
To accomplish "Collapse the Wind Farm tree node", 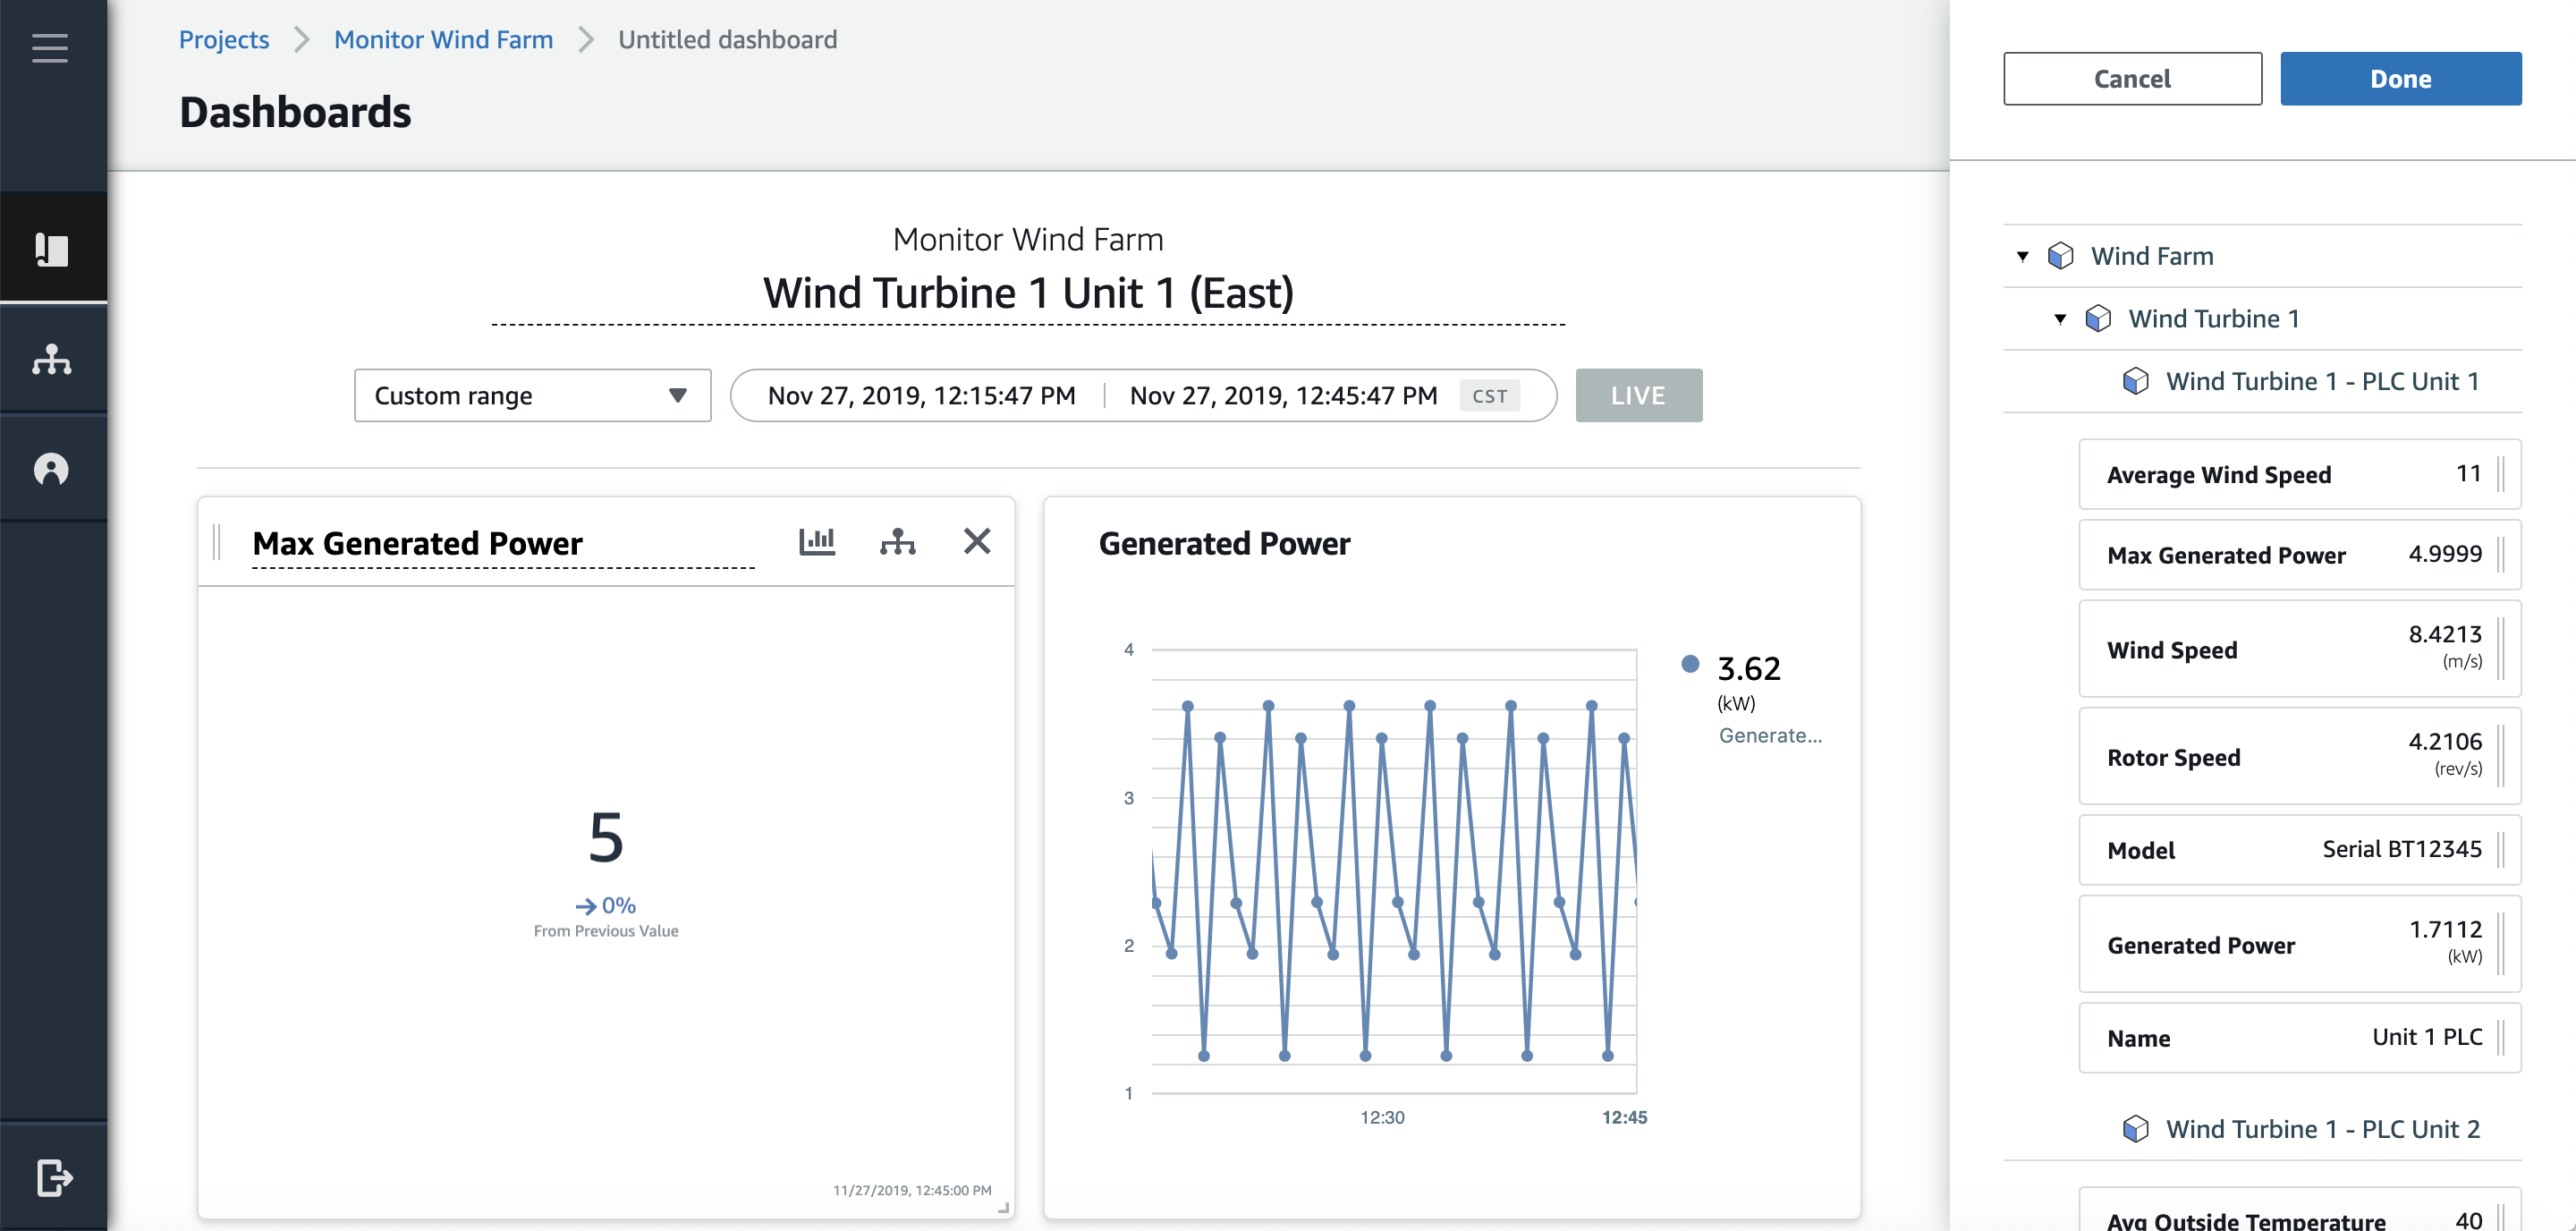I will pyautogui.click(x=2022, y=256).
